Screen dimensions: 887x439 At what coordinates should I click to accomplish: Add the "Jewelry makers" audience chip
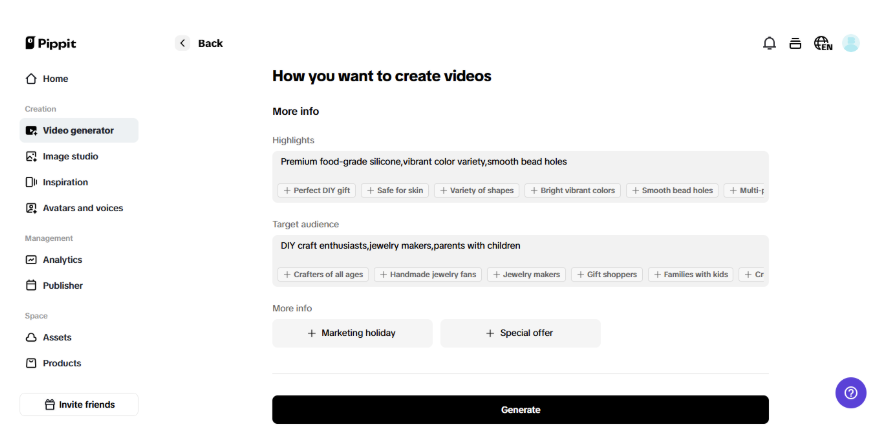click(x=527, y=274)
